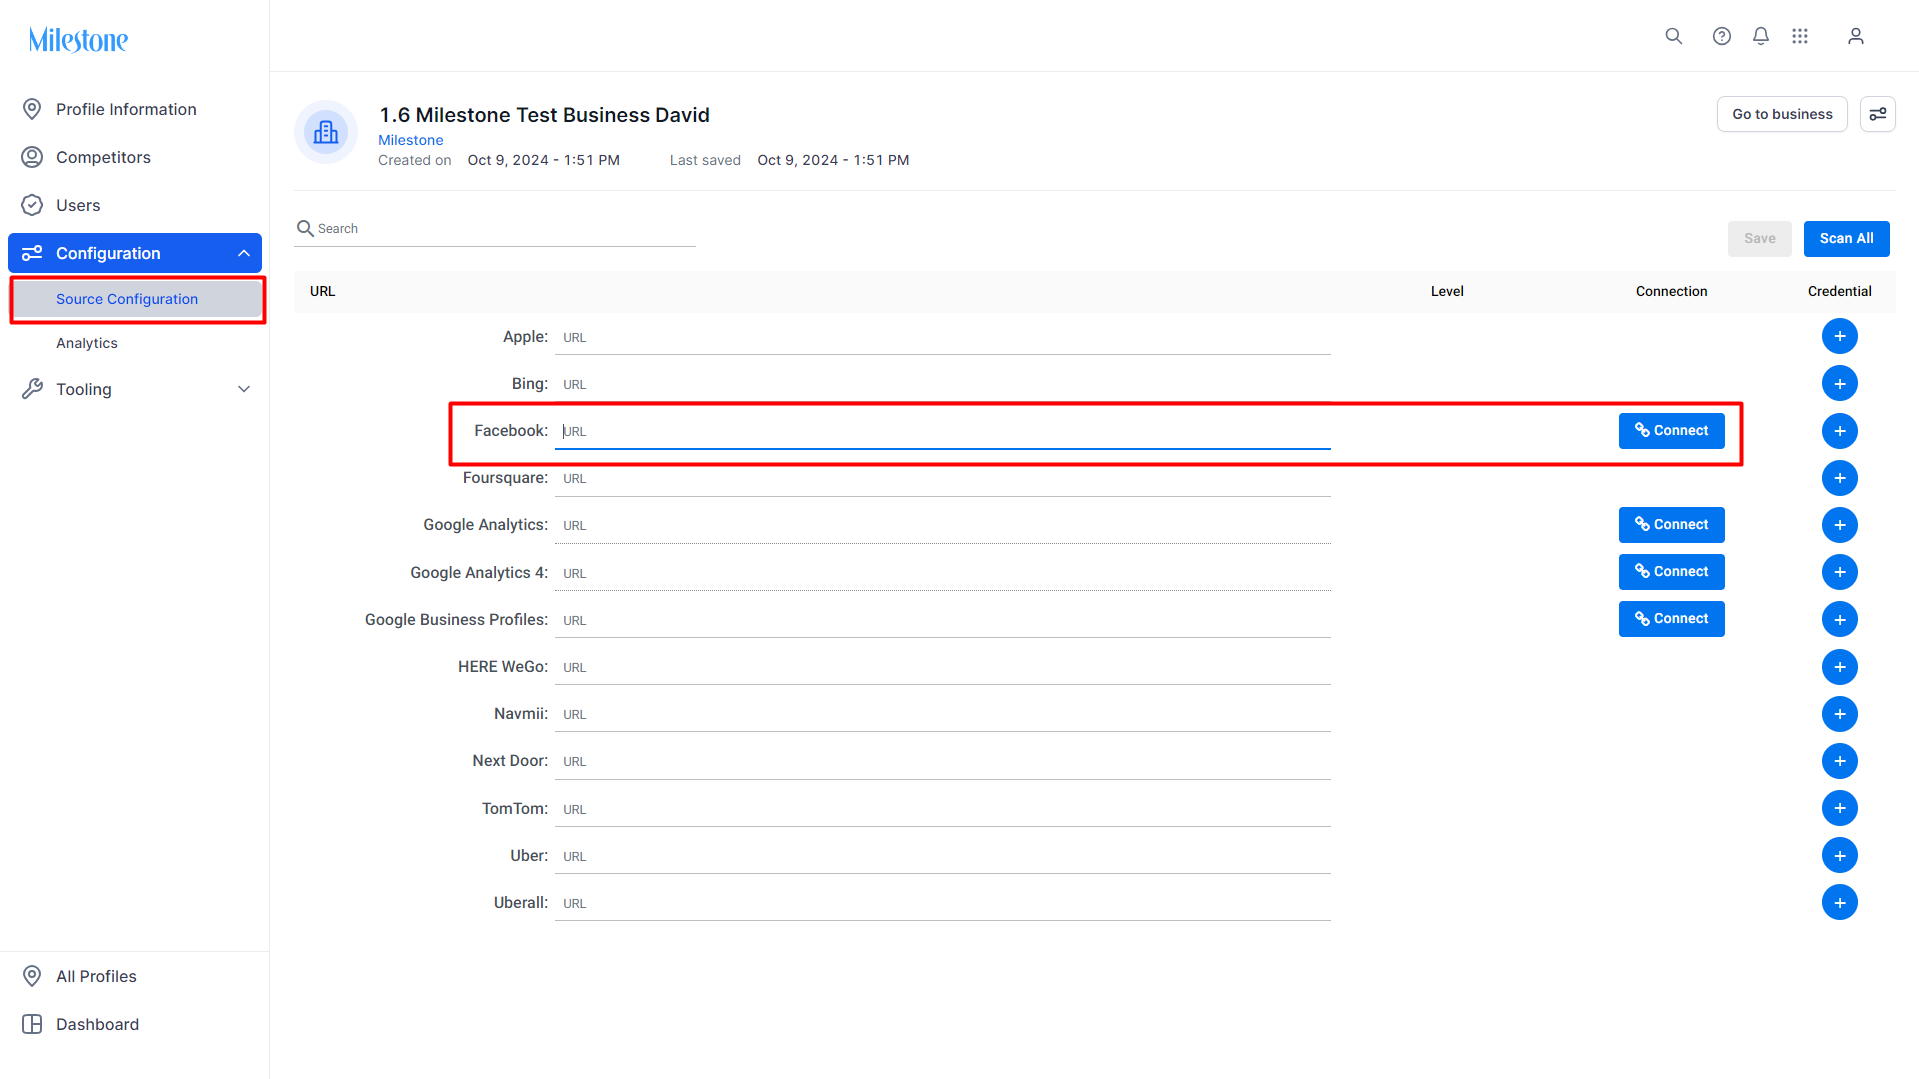Click the Uberall URL input
This screenshot has height=1079, width=1919.
pos(943,903)
